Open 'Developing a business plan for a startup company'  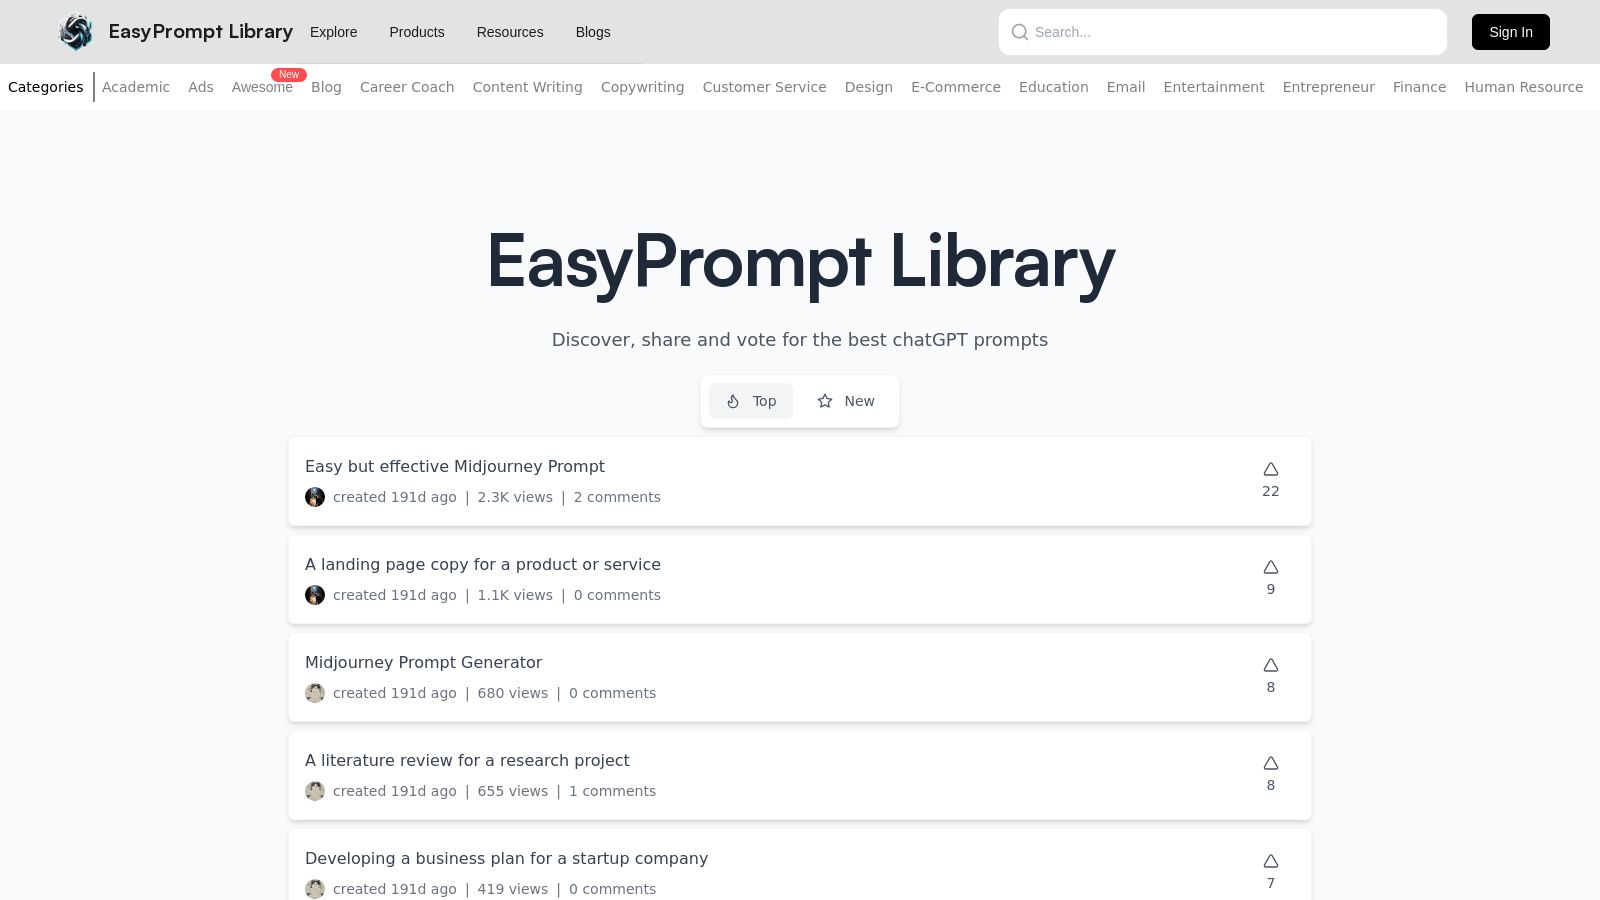click(x=506, y=858)
